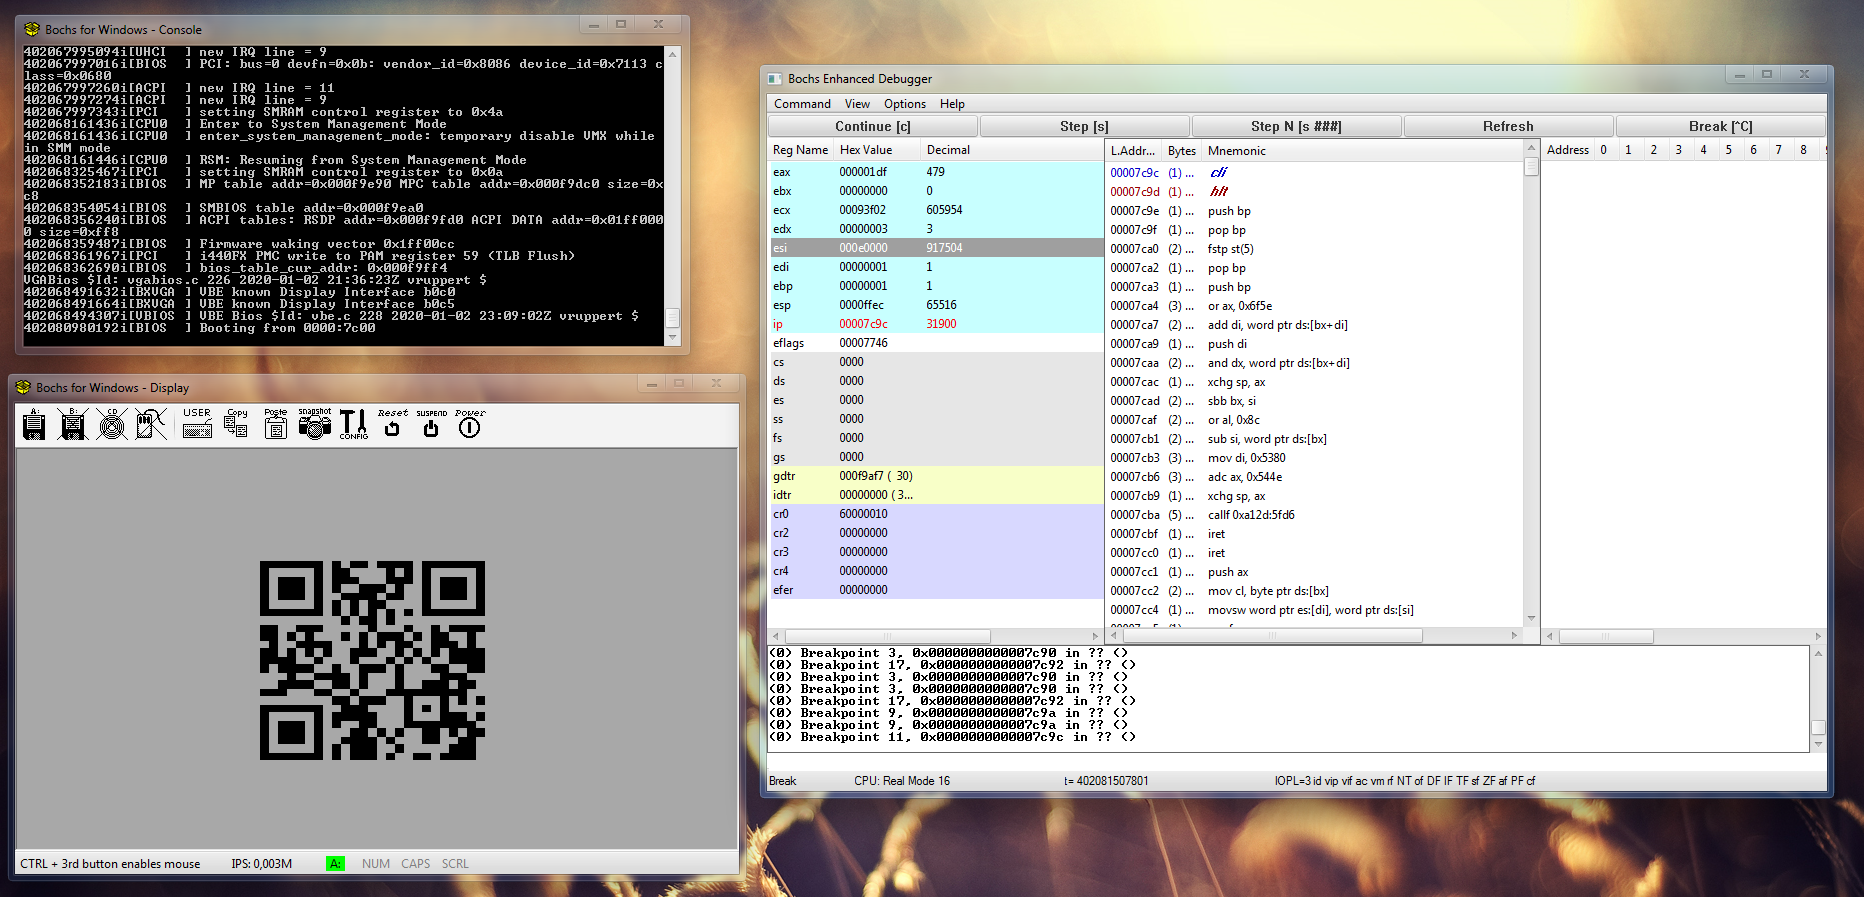Click the 'Breakpoint 11' output line
This screenshot has width=1864, height=897.
pos(952,737)
